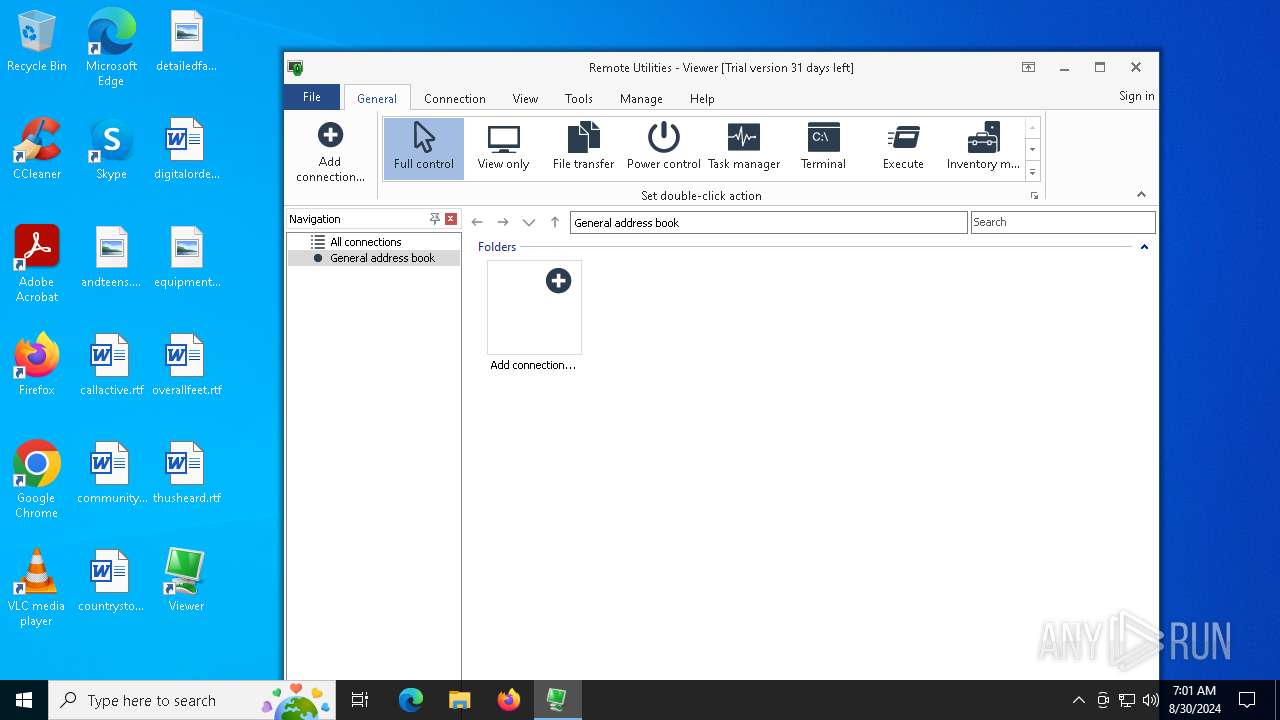This screenshot has height=720, width=1280.
Task: Open Task View on taskbar
Action: tap(360, 700)
